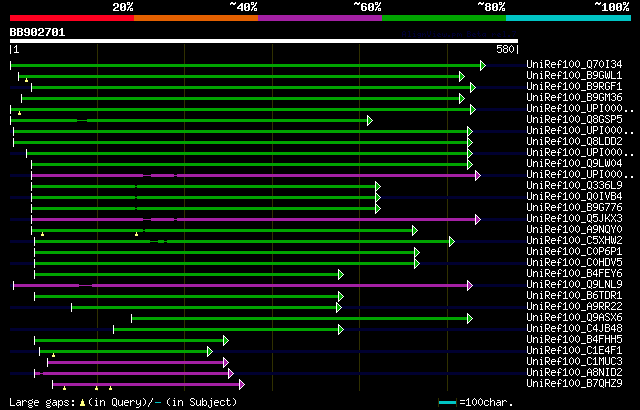This screenshot has height=410, width=640.
Task: Select the white BB902701 query sequence bar
Action: 264,41
